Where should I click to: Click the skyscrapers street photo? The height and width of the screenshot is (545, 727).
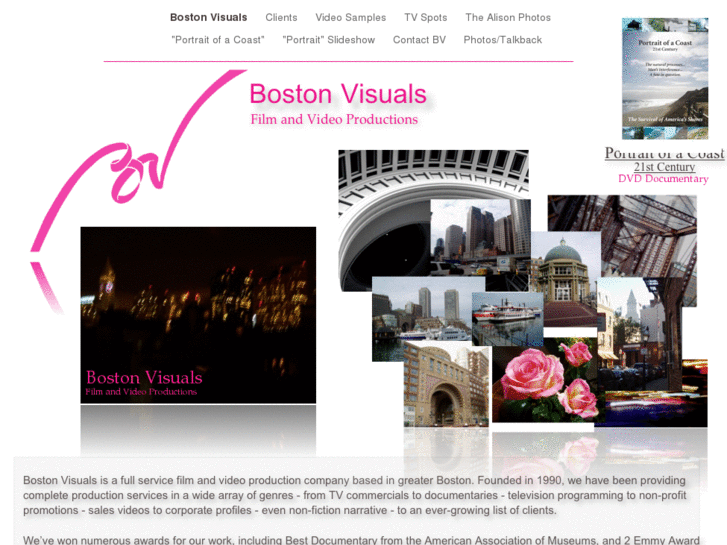(480, 237)
